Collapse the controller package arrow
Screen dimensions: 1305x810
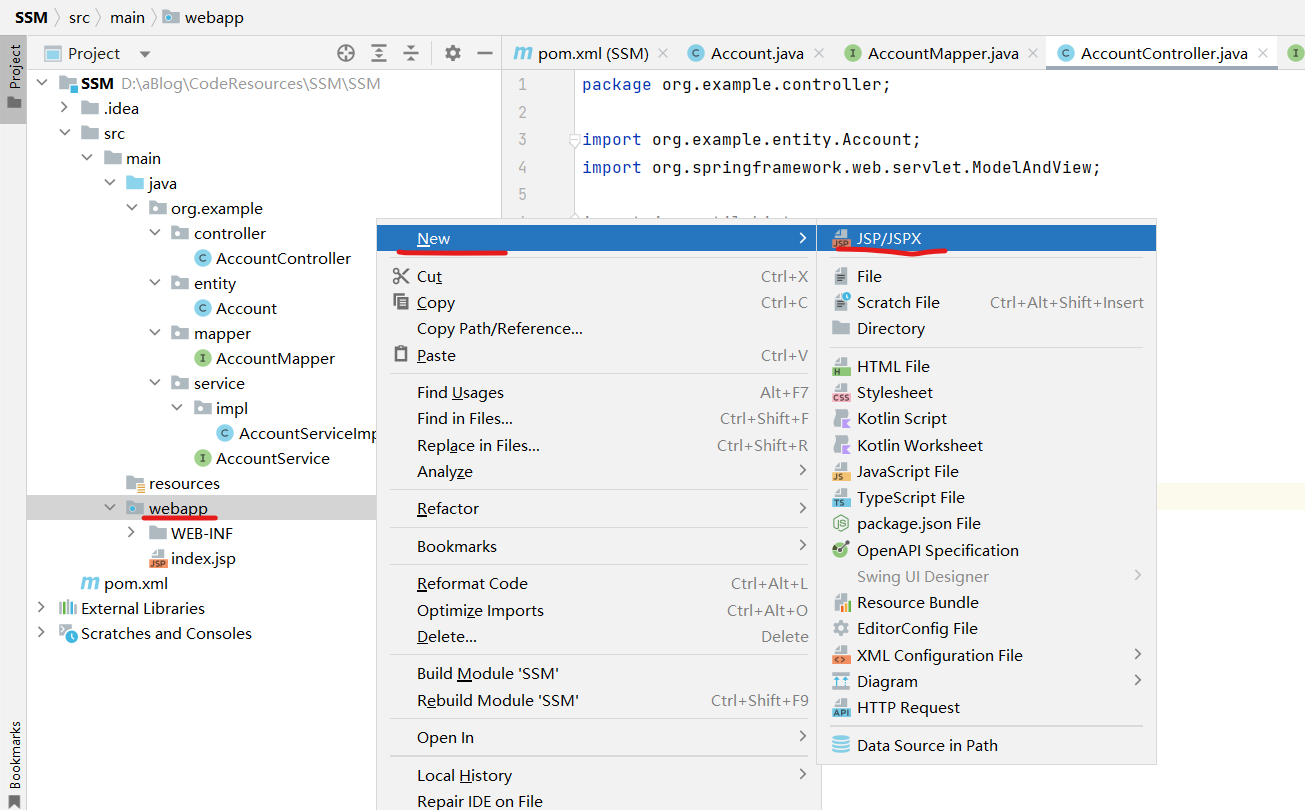[x=155, y=233]
